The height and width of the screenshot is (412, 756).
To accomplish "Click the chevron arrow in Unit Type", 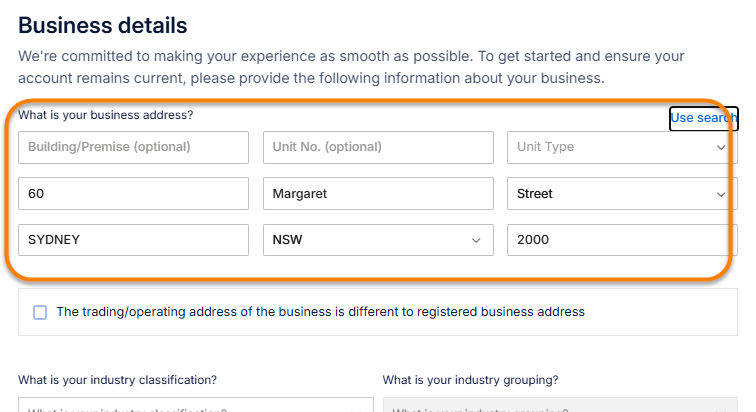I will [722, 148].
